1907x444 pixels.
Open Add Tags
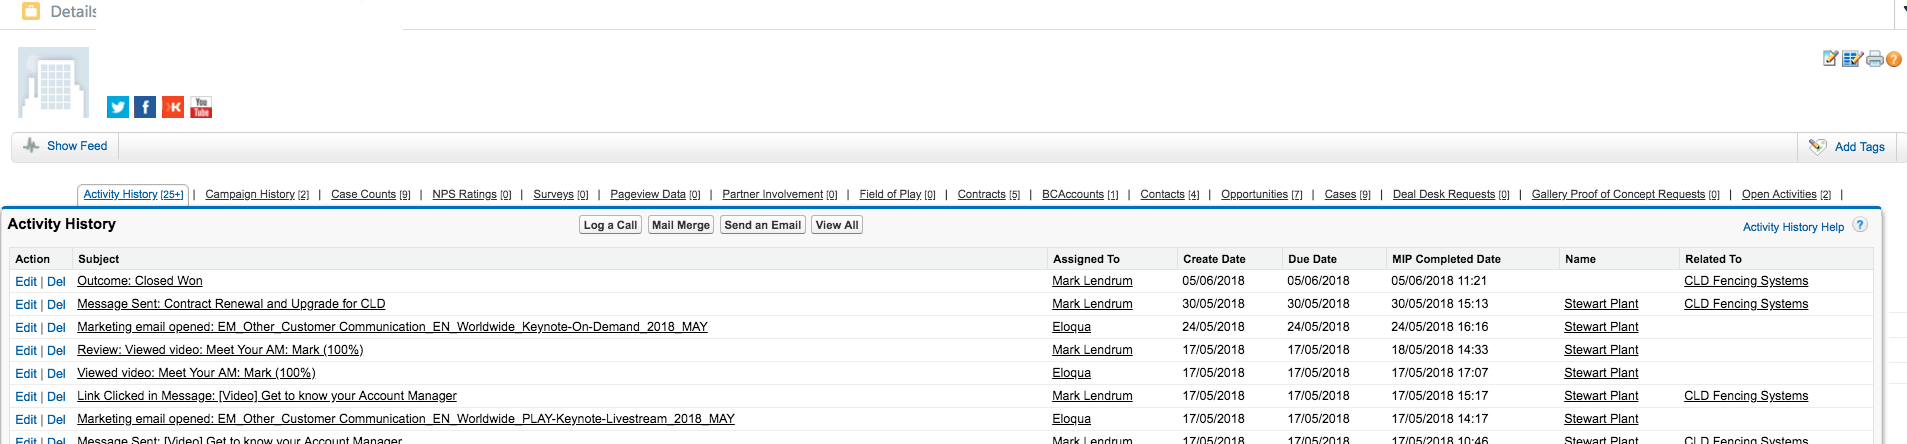1859,147
